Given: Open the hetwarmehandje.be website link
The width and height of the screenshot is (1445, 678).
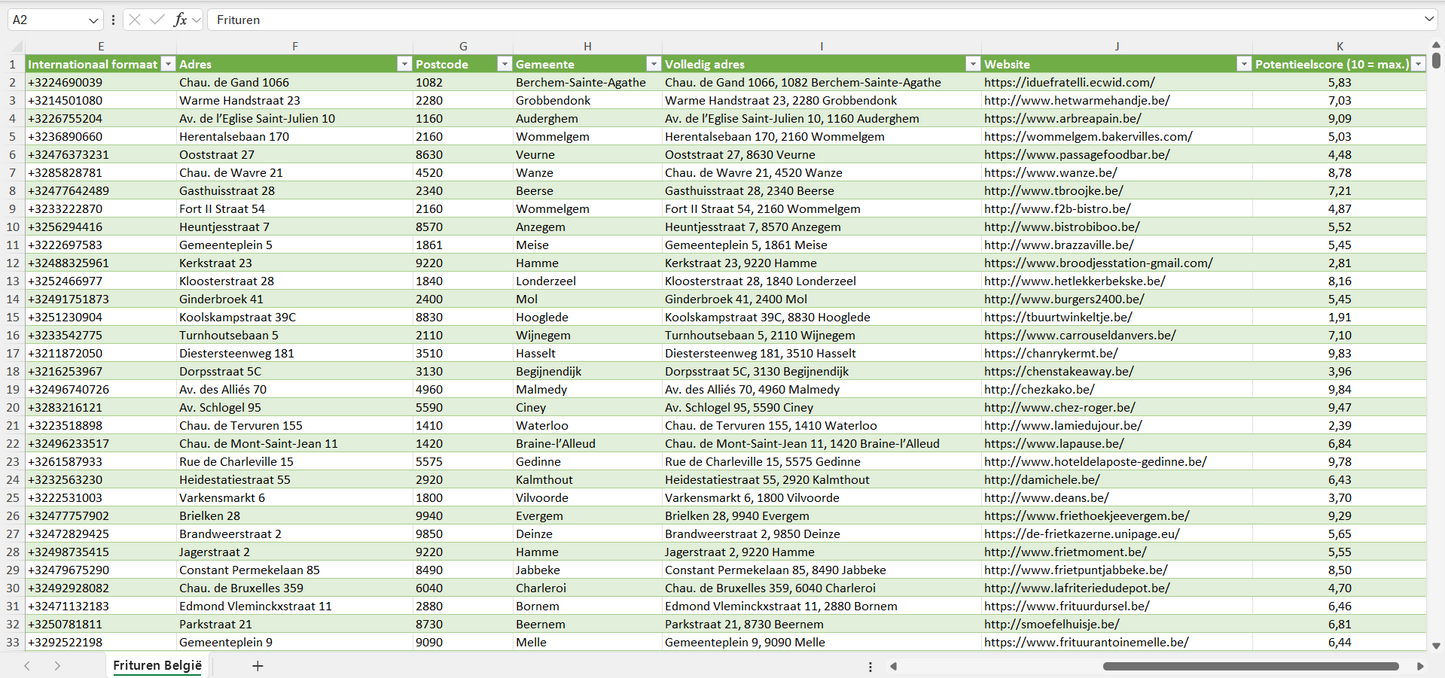Looking at the screenshot, I should click(1076, 101).
